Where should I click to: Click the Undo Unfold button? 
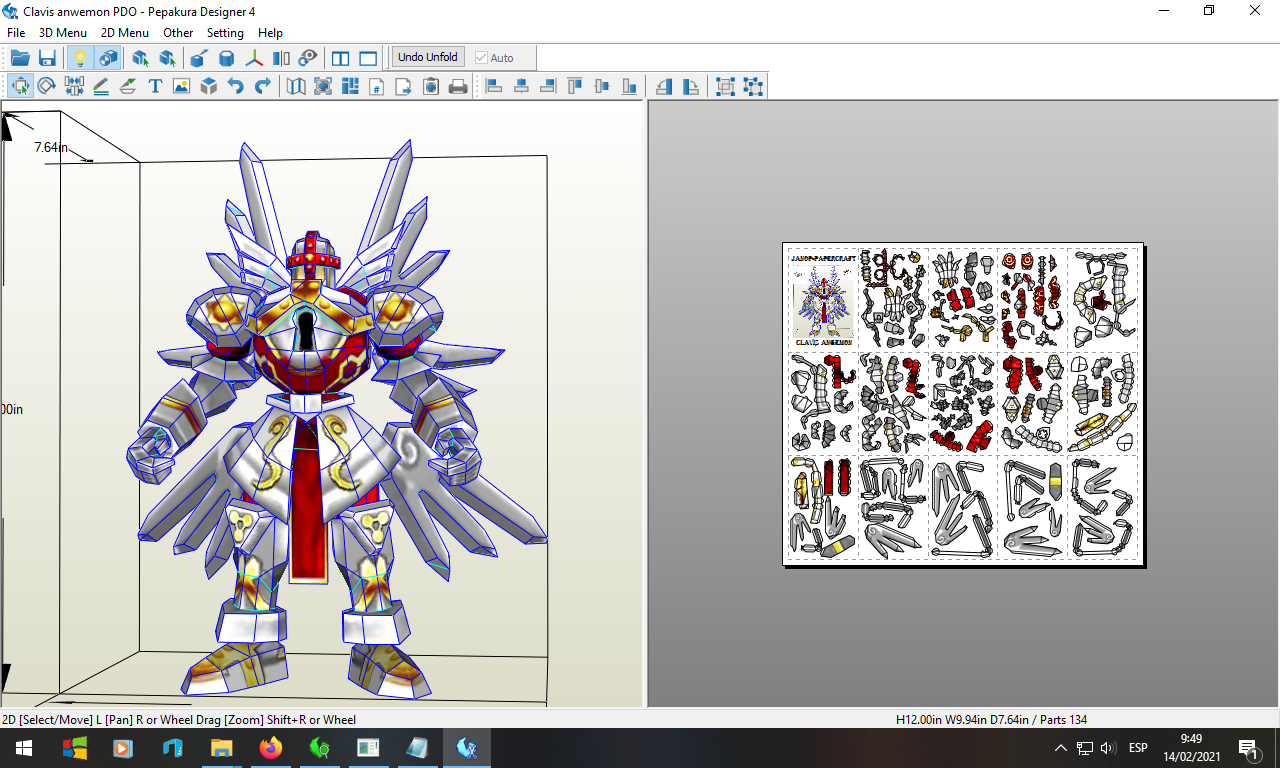(x=428, y=57)
